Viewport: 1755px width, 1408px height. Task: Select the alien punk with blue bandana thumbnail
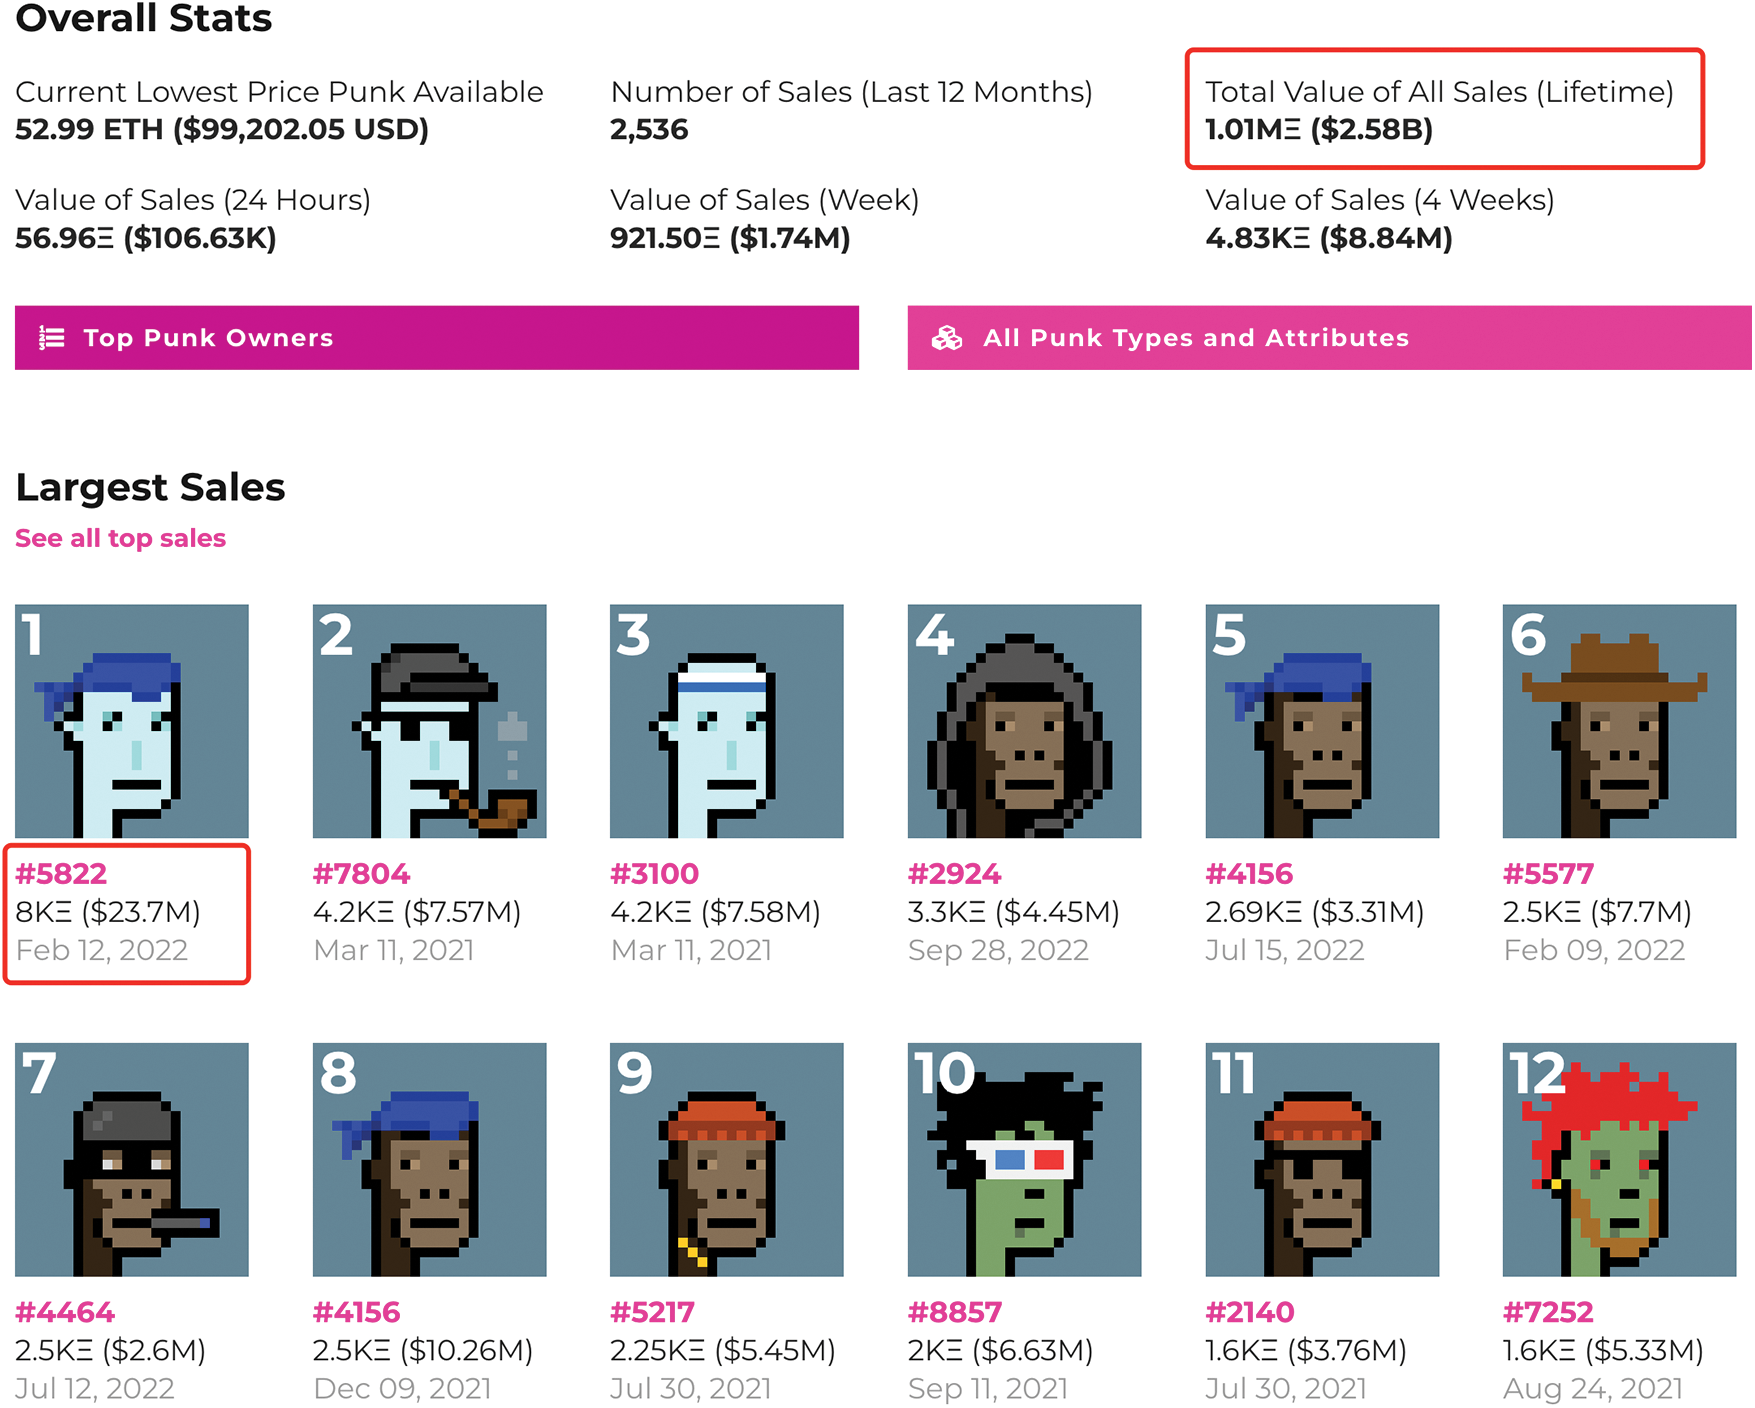(x=132, y=720)
